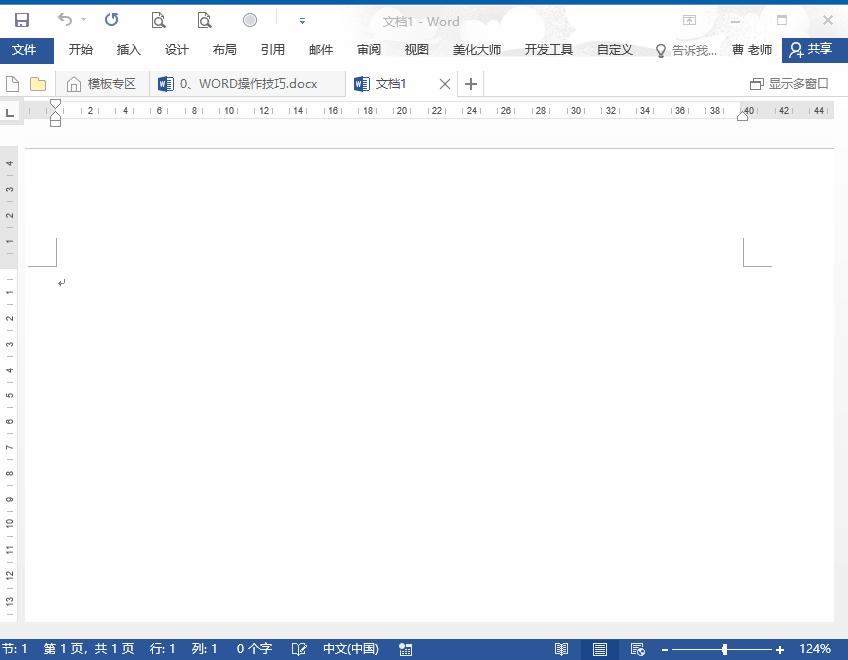Image resolution: width=848 pixels, height=660 pixels.
Task: Switch to Read Mode via status bar icon
Action: [560, 648]
